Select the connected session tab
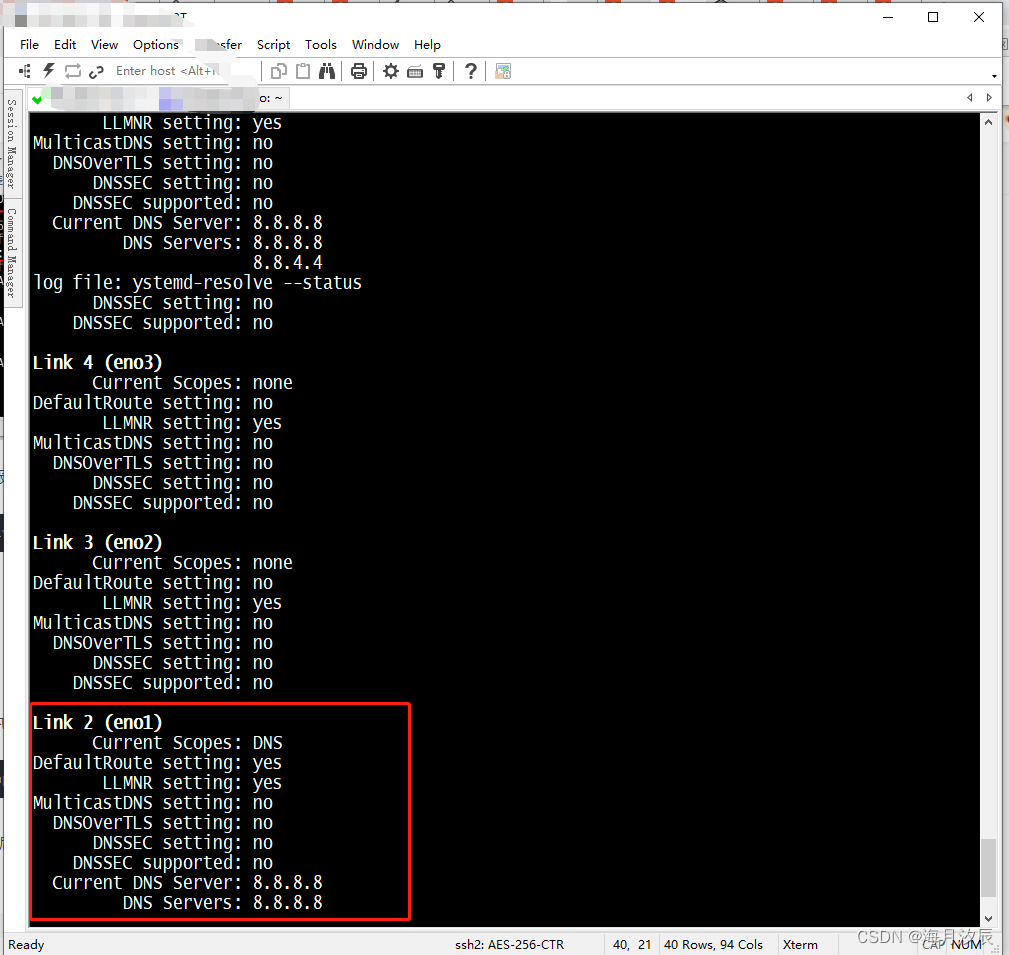 click(159, 98)
